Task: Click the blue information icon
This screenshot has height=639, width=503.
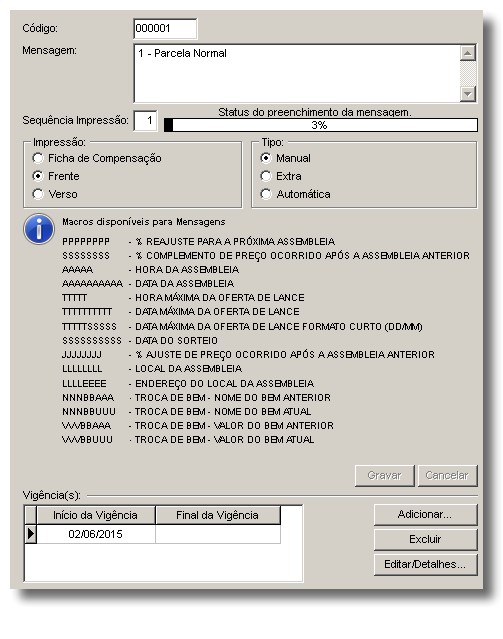Action: [39, 229]
